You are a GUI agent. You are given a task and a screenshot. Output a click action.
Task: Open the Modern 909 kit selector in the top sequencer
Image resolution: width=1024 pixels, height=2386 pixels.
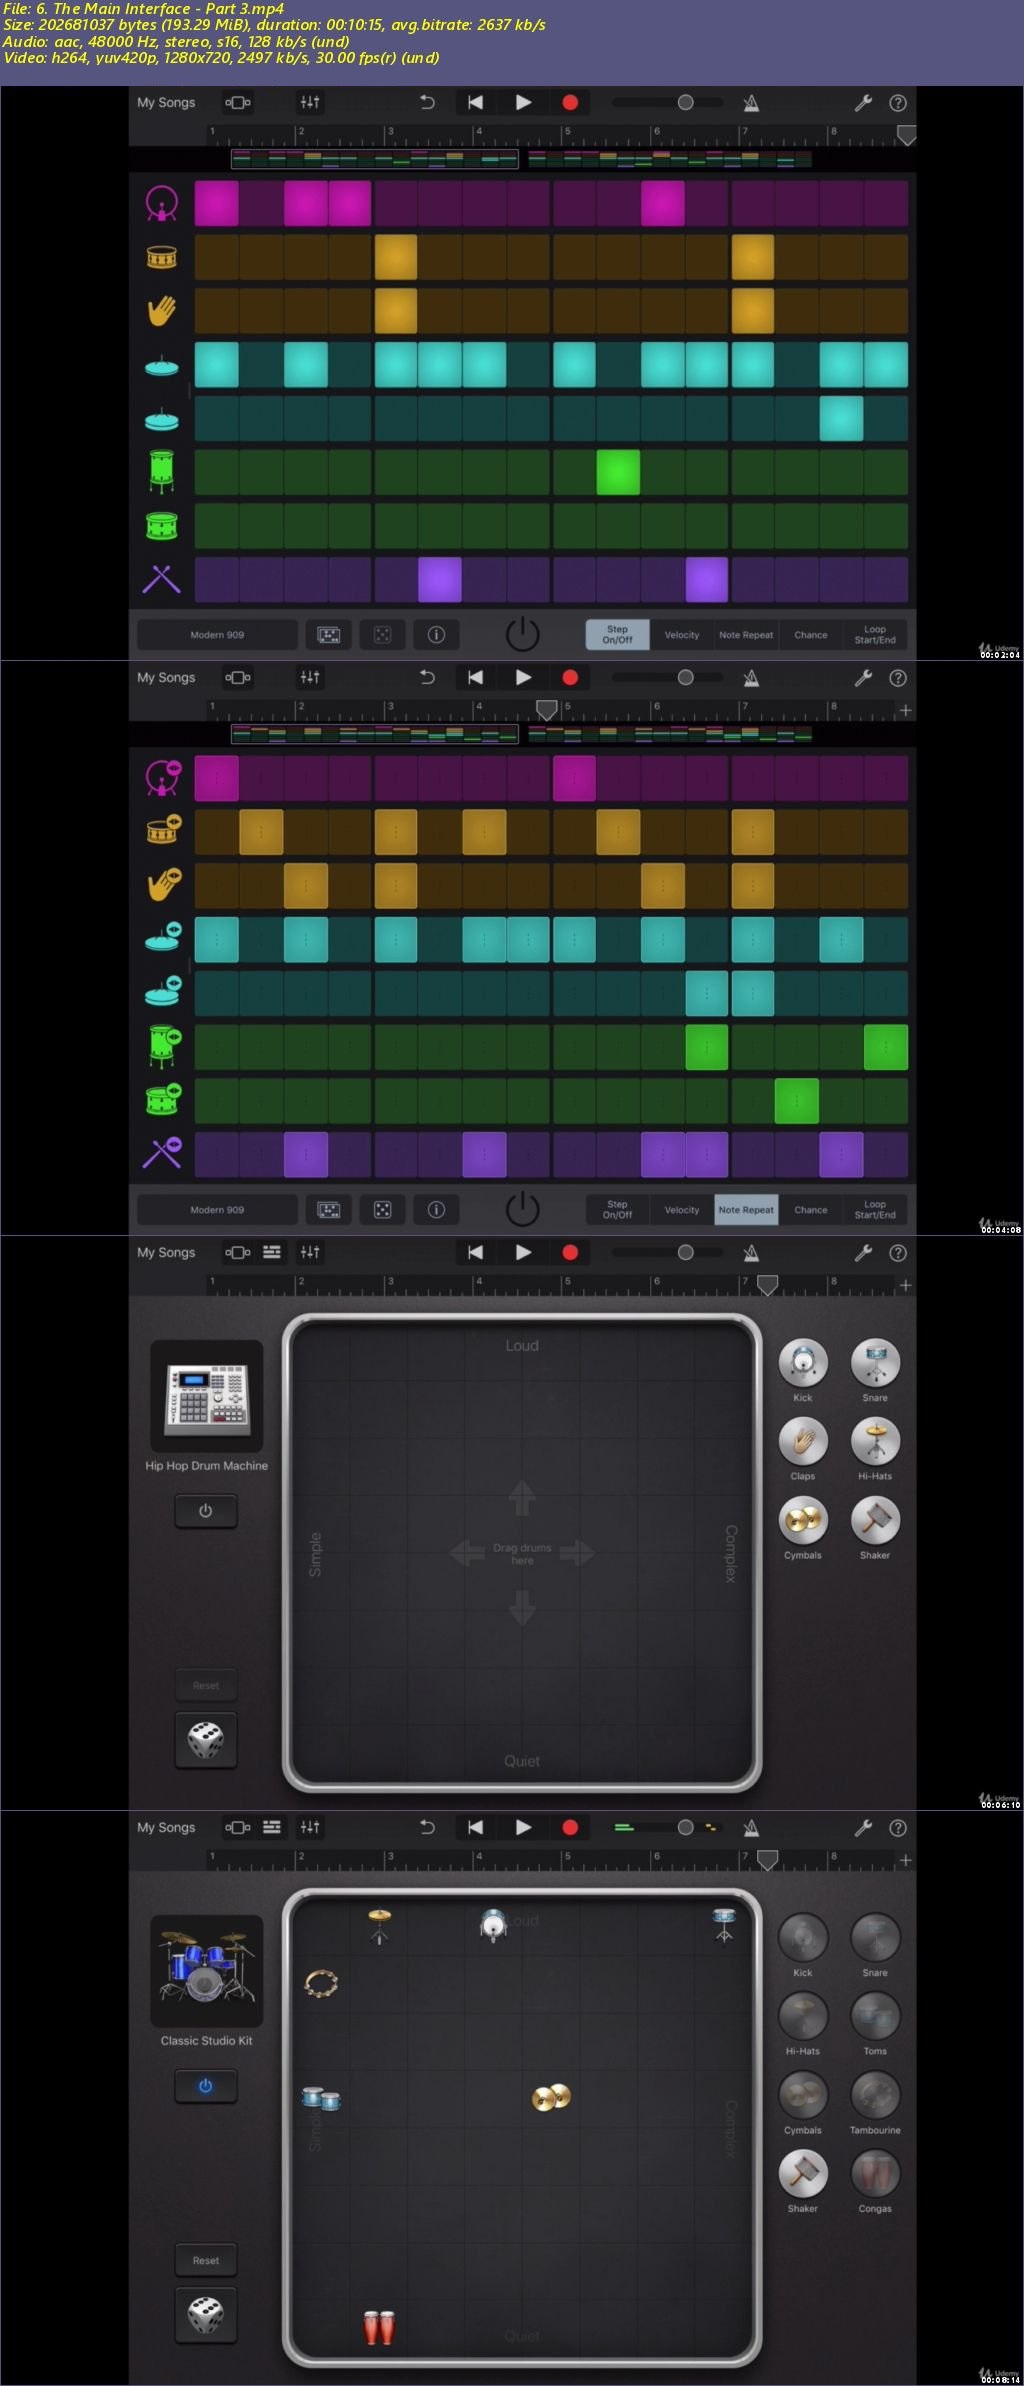click(217, 635)
